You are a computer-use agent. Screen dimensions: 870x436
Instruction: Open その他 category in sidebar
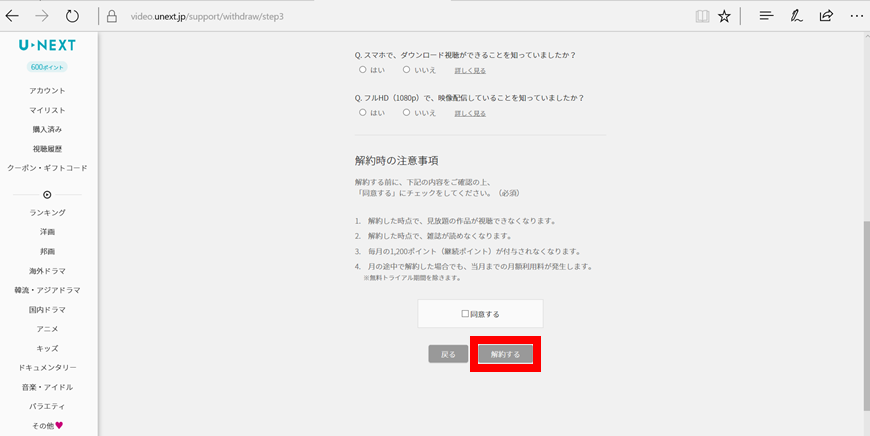coord(47,425)
